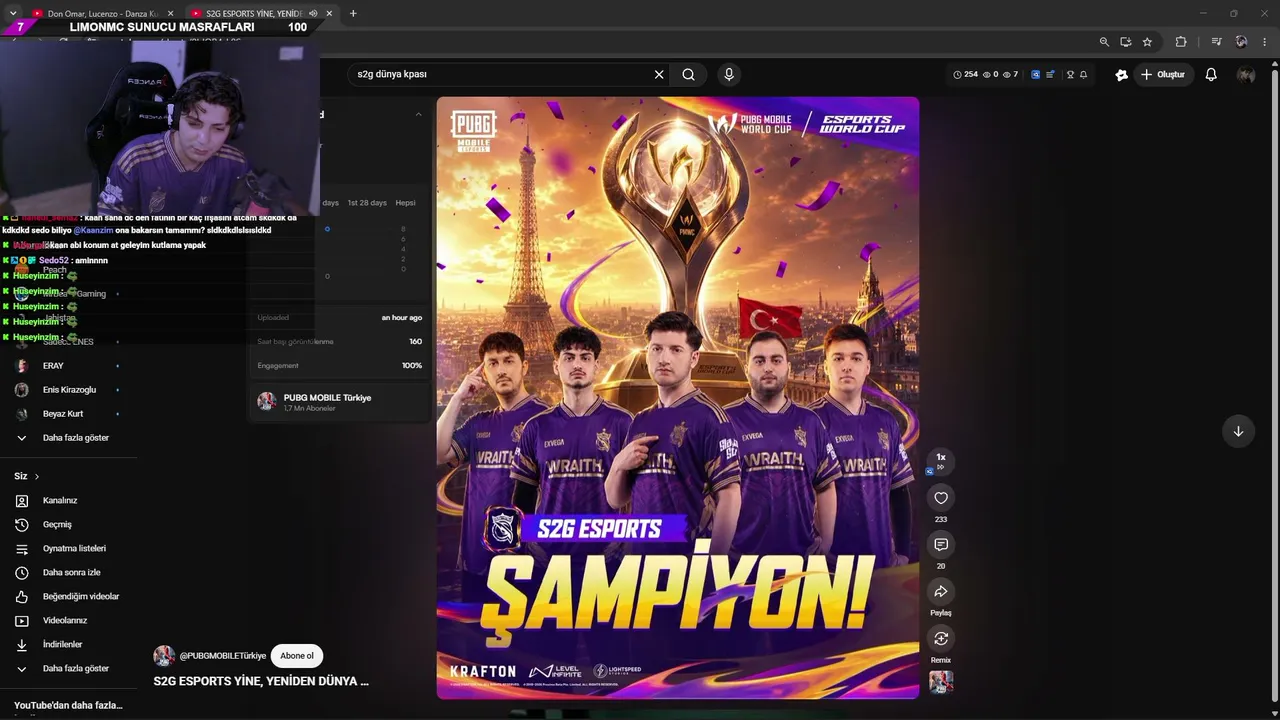Bookmark this page with the star
Viewport: 1280px width, 720px height.
(x=1147, y=42)
